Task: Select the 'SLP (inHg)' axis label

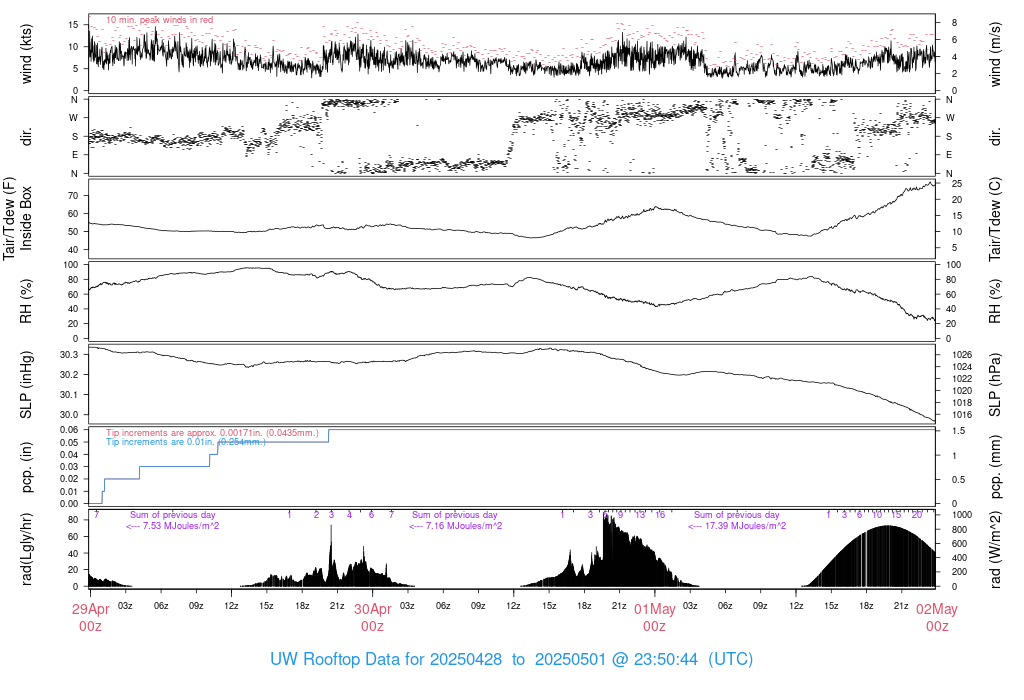Action: (26, 385)
